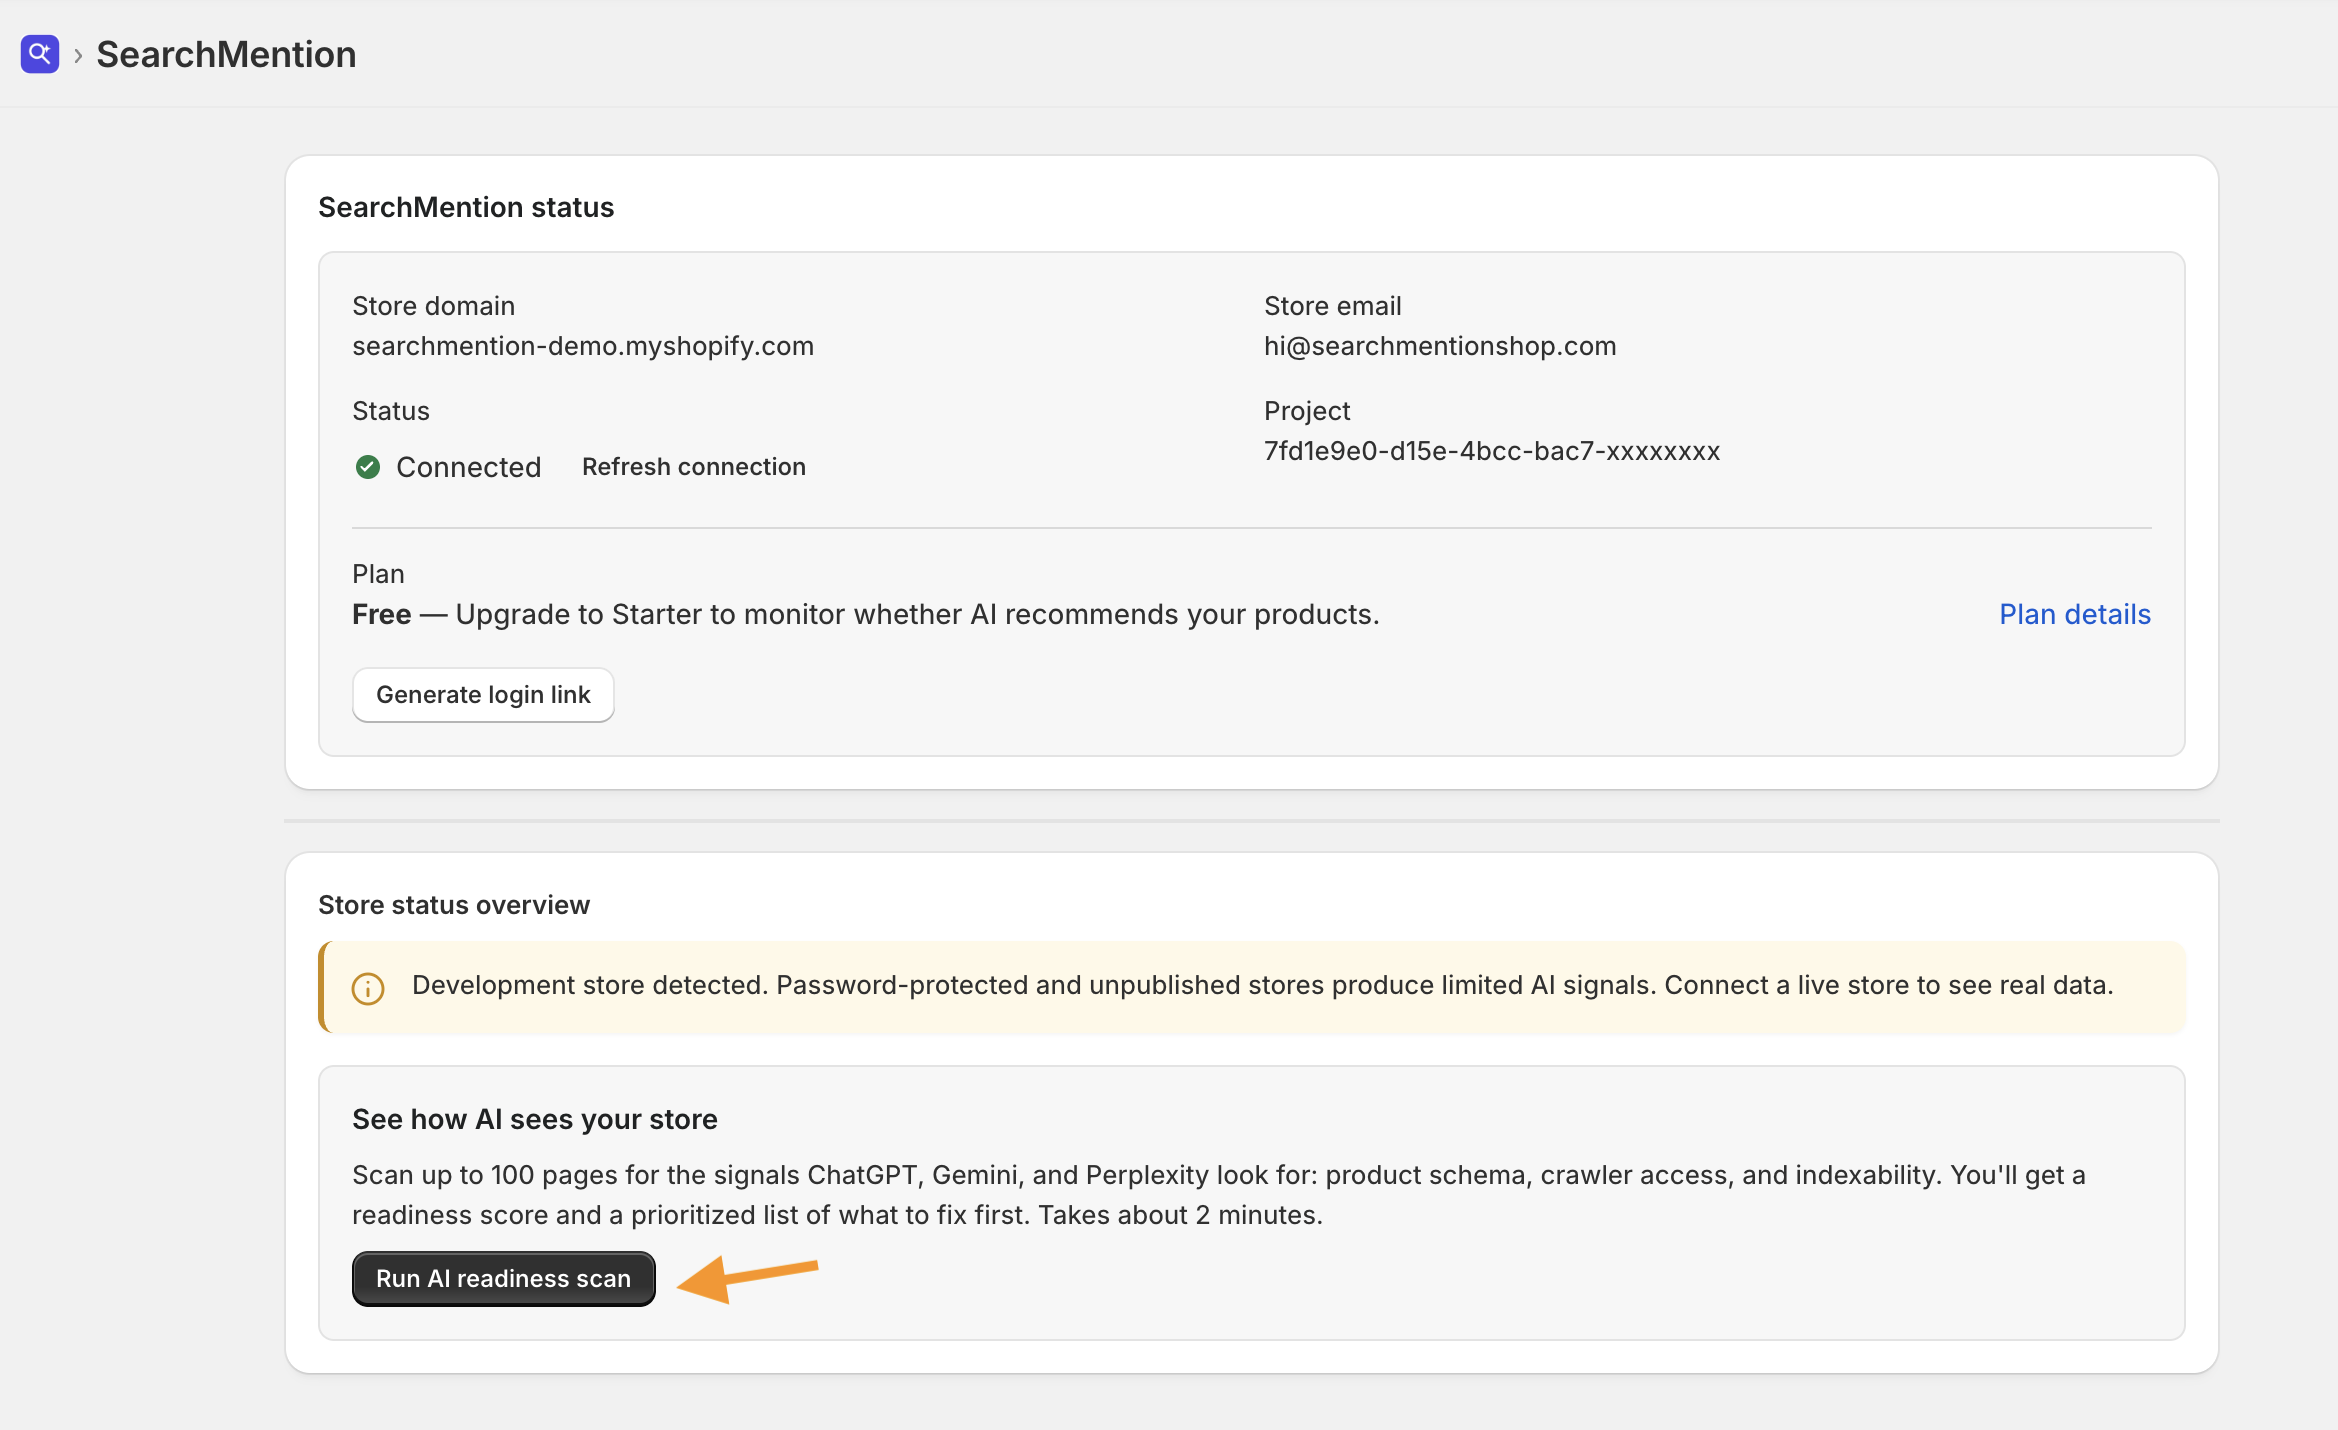
Task: Click the Status label
Action: [x=391, y=411]
